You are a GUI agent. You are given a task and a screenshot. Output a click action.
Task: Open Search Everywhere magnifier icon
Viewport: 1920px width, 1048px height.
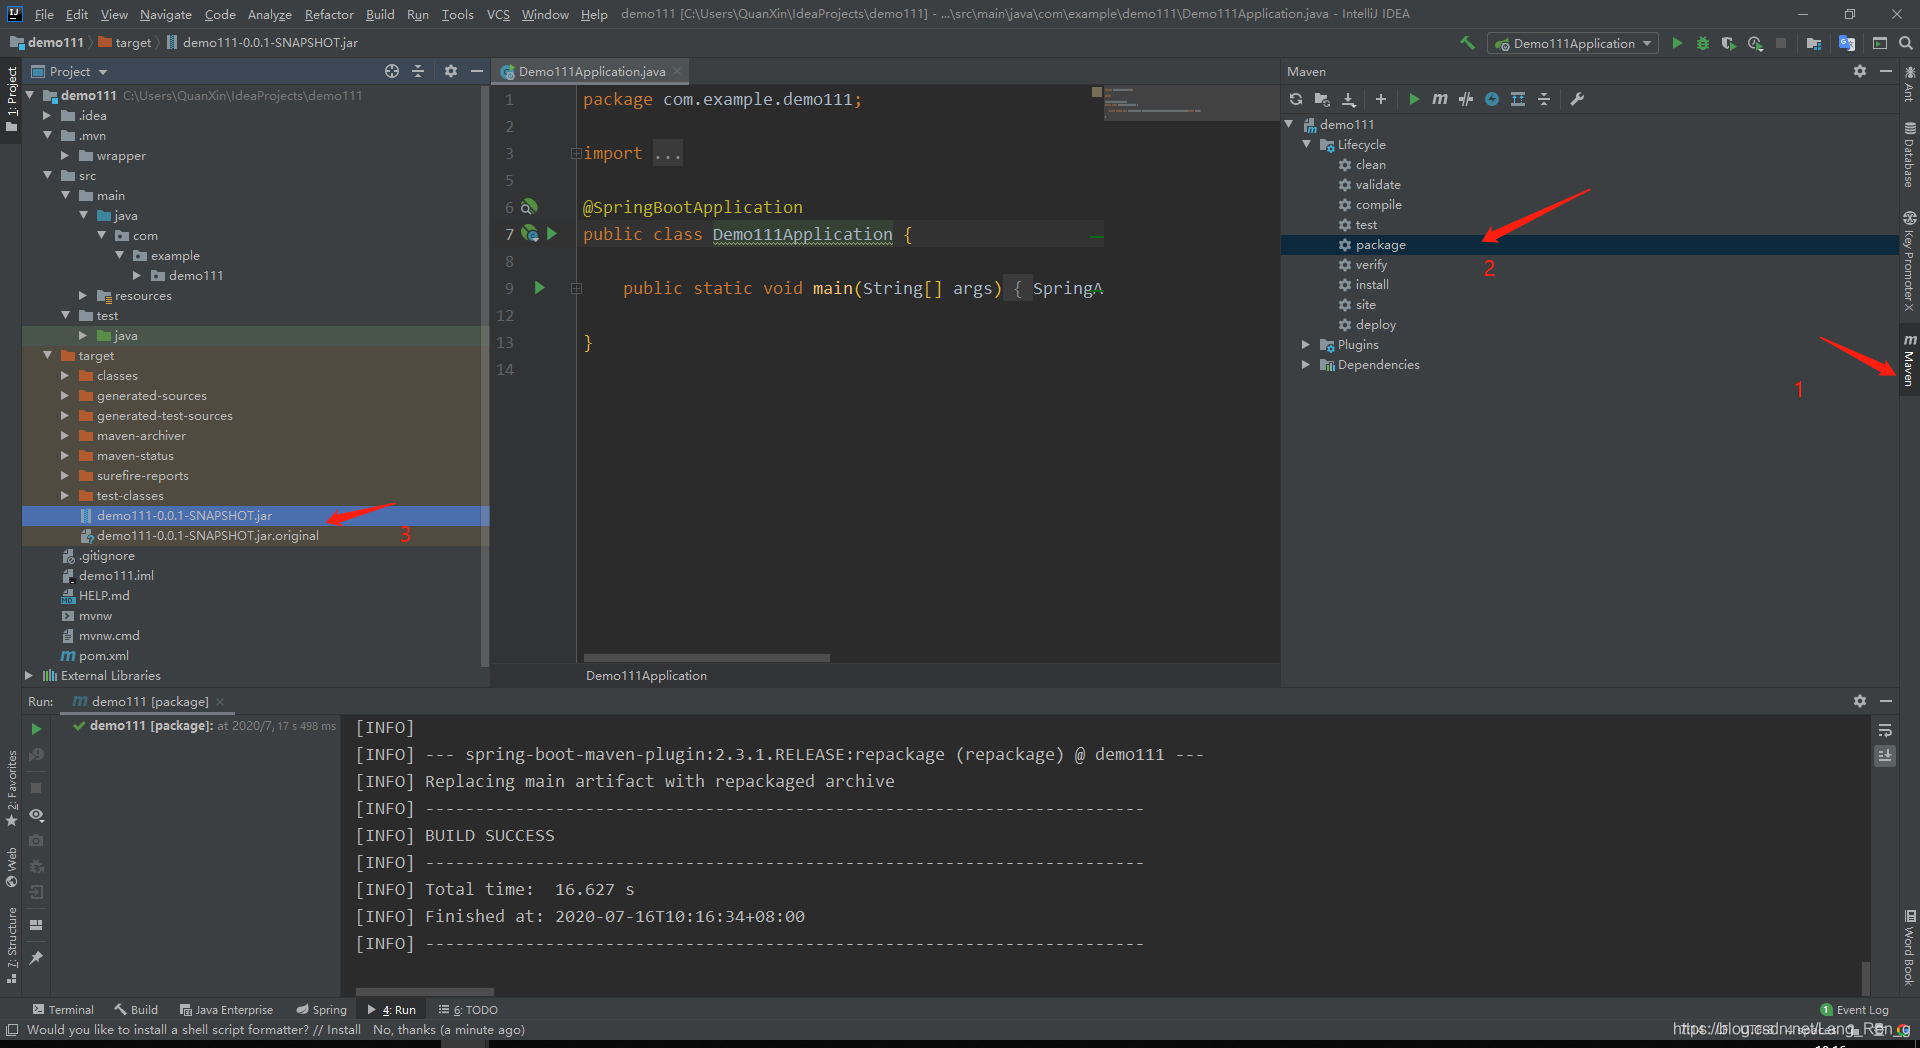[1906, 43]
